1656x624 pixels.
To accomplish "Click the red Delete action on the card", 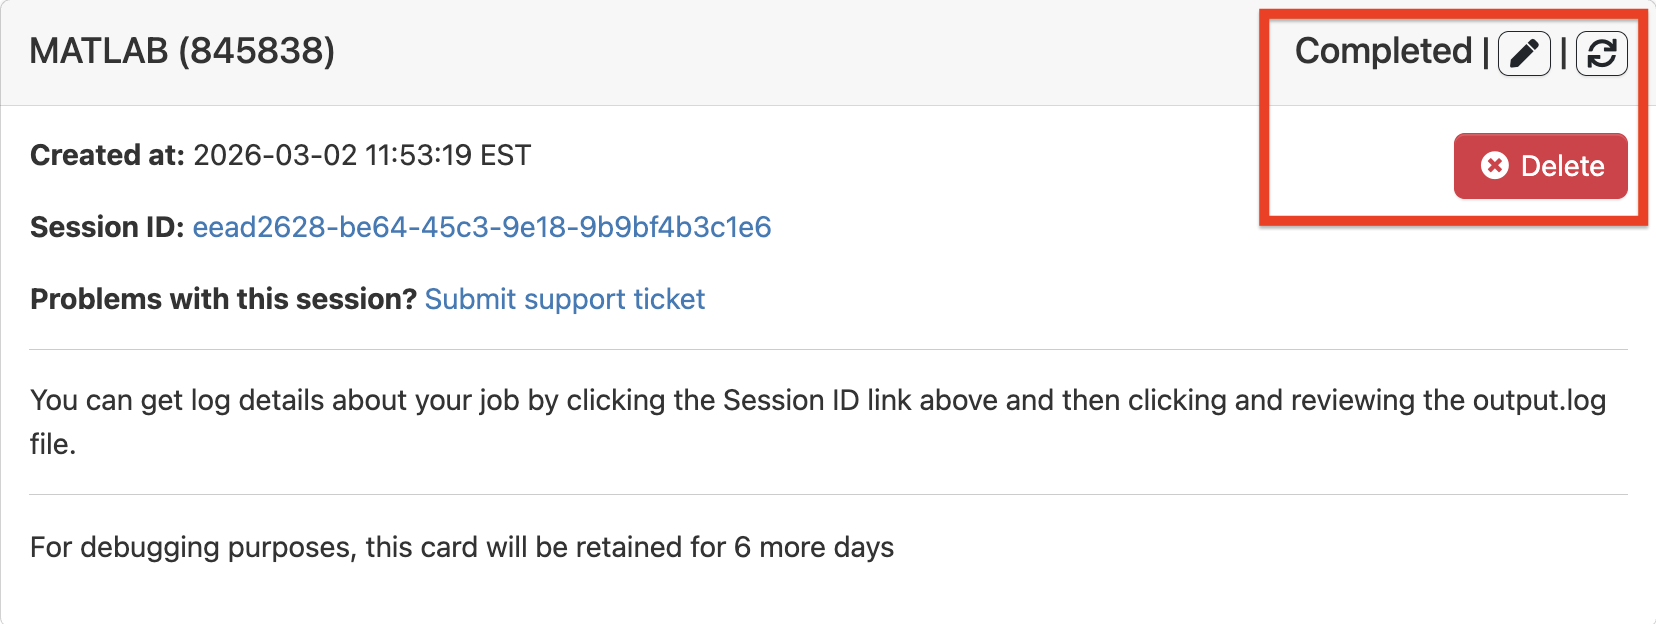I will coord(1540,166).
